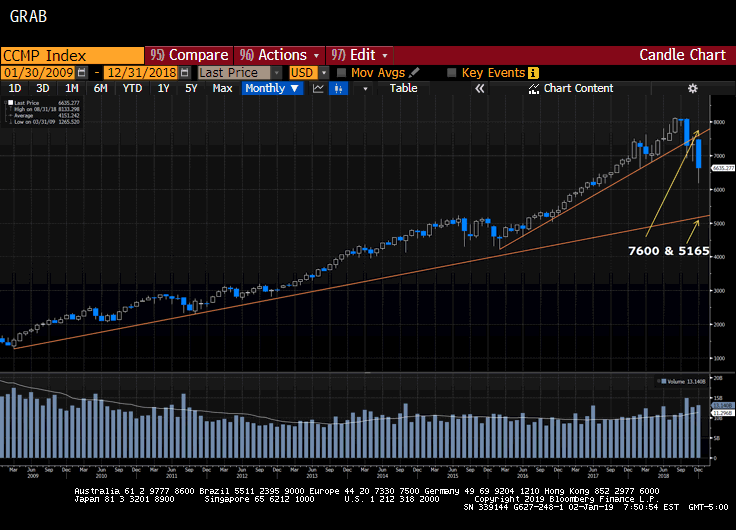Switch to line chart type icon

(318, 88)
